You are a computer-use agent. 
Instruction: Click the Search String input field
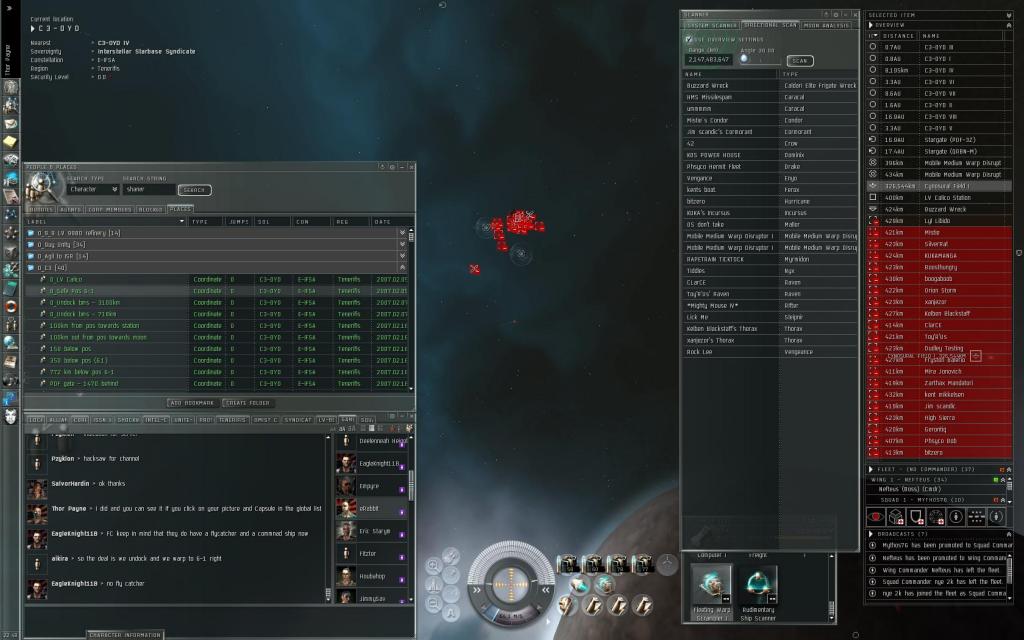coord(148,189)
